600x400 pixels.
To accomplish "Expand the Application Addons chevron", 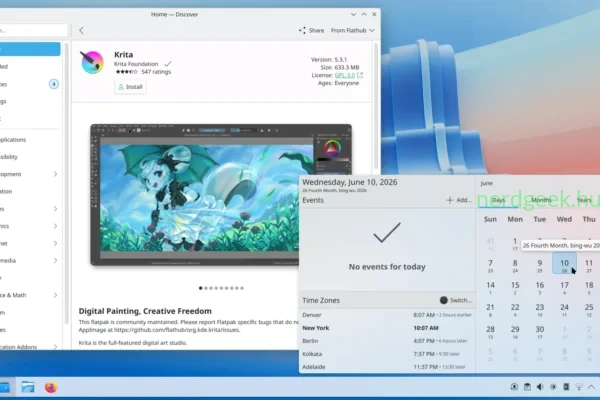I will pyautogui.click(x=55, y=347).
